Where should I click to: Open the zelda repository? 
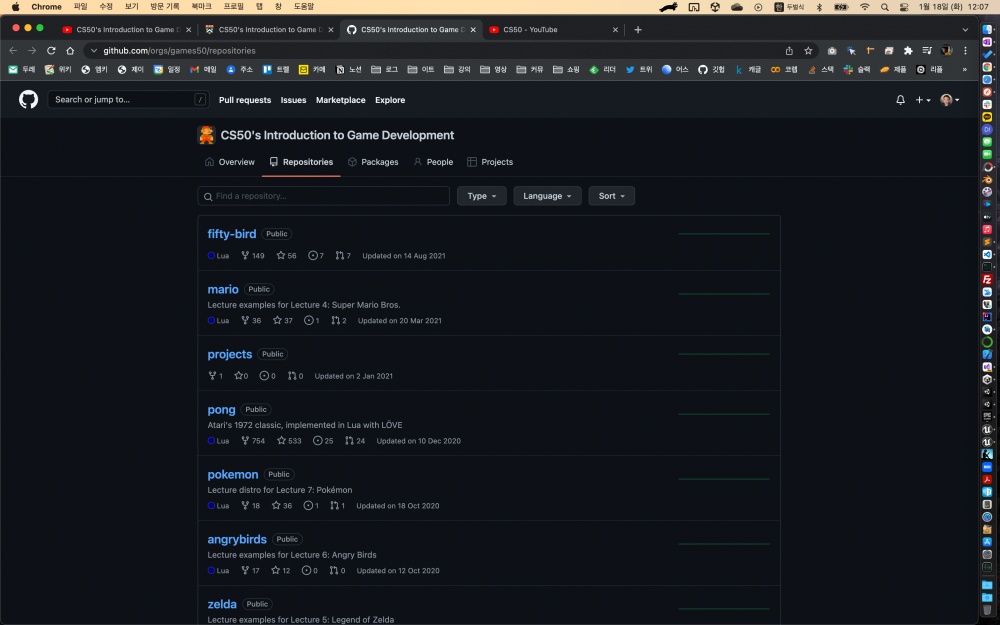point(222,604)
